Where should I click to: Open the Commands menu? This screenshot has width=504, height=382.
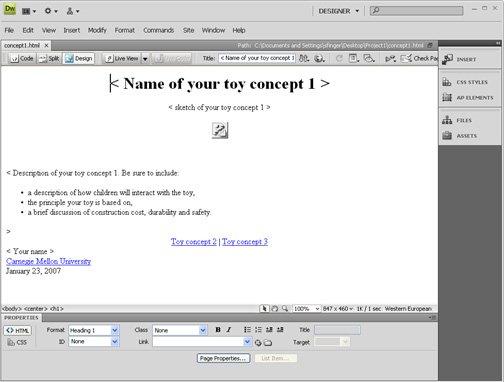tap(159, 30)
